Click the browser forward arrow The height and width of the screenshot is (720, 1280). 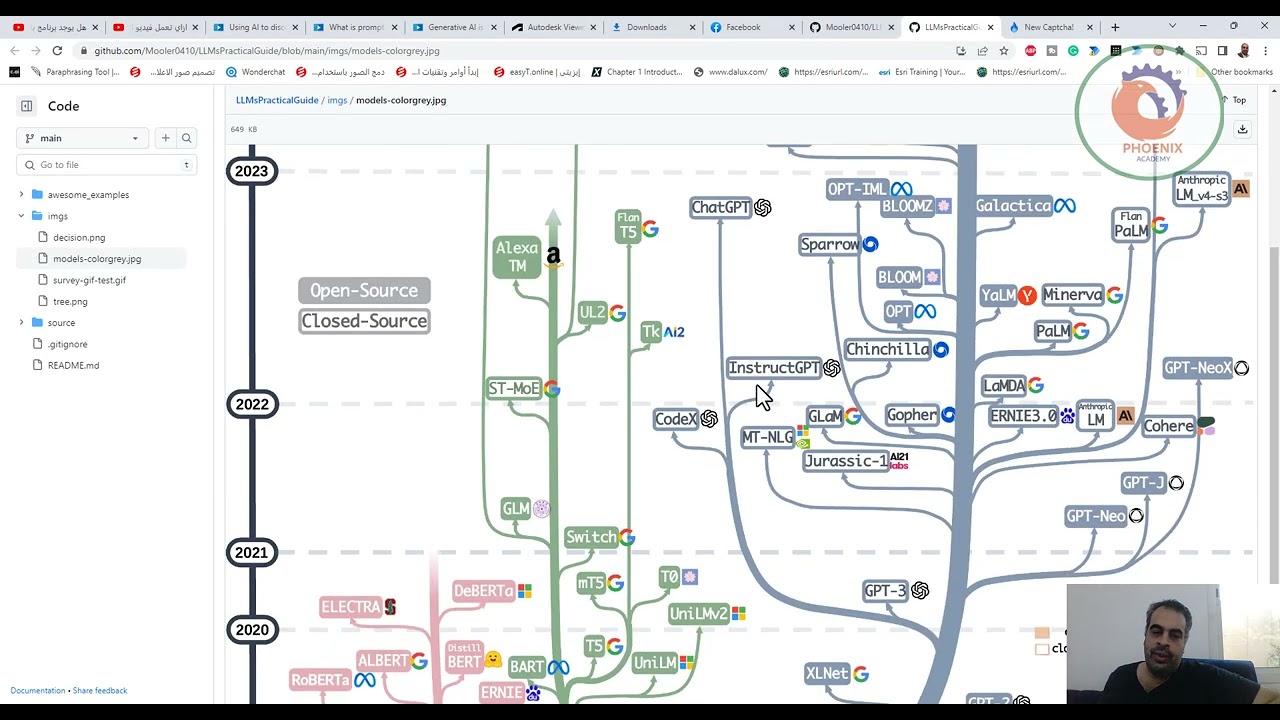click(35, 50)
